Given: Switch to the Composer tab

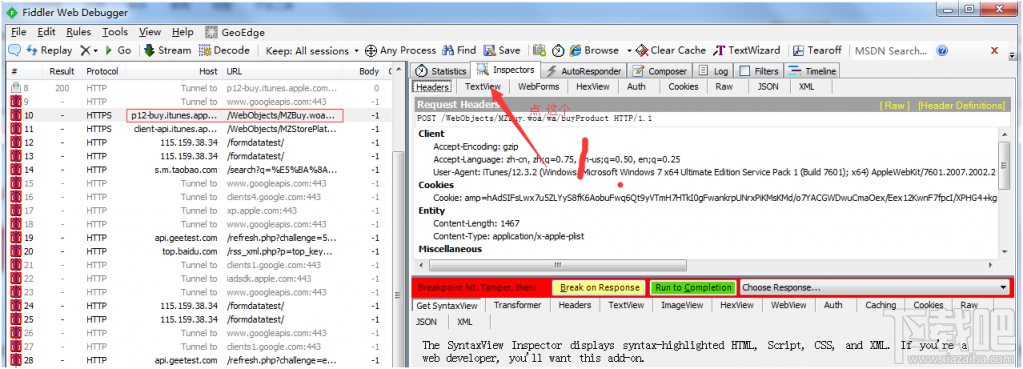Looking at the screenshot, I should 659,71.
